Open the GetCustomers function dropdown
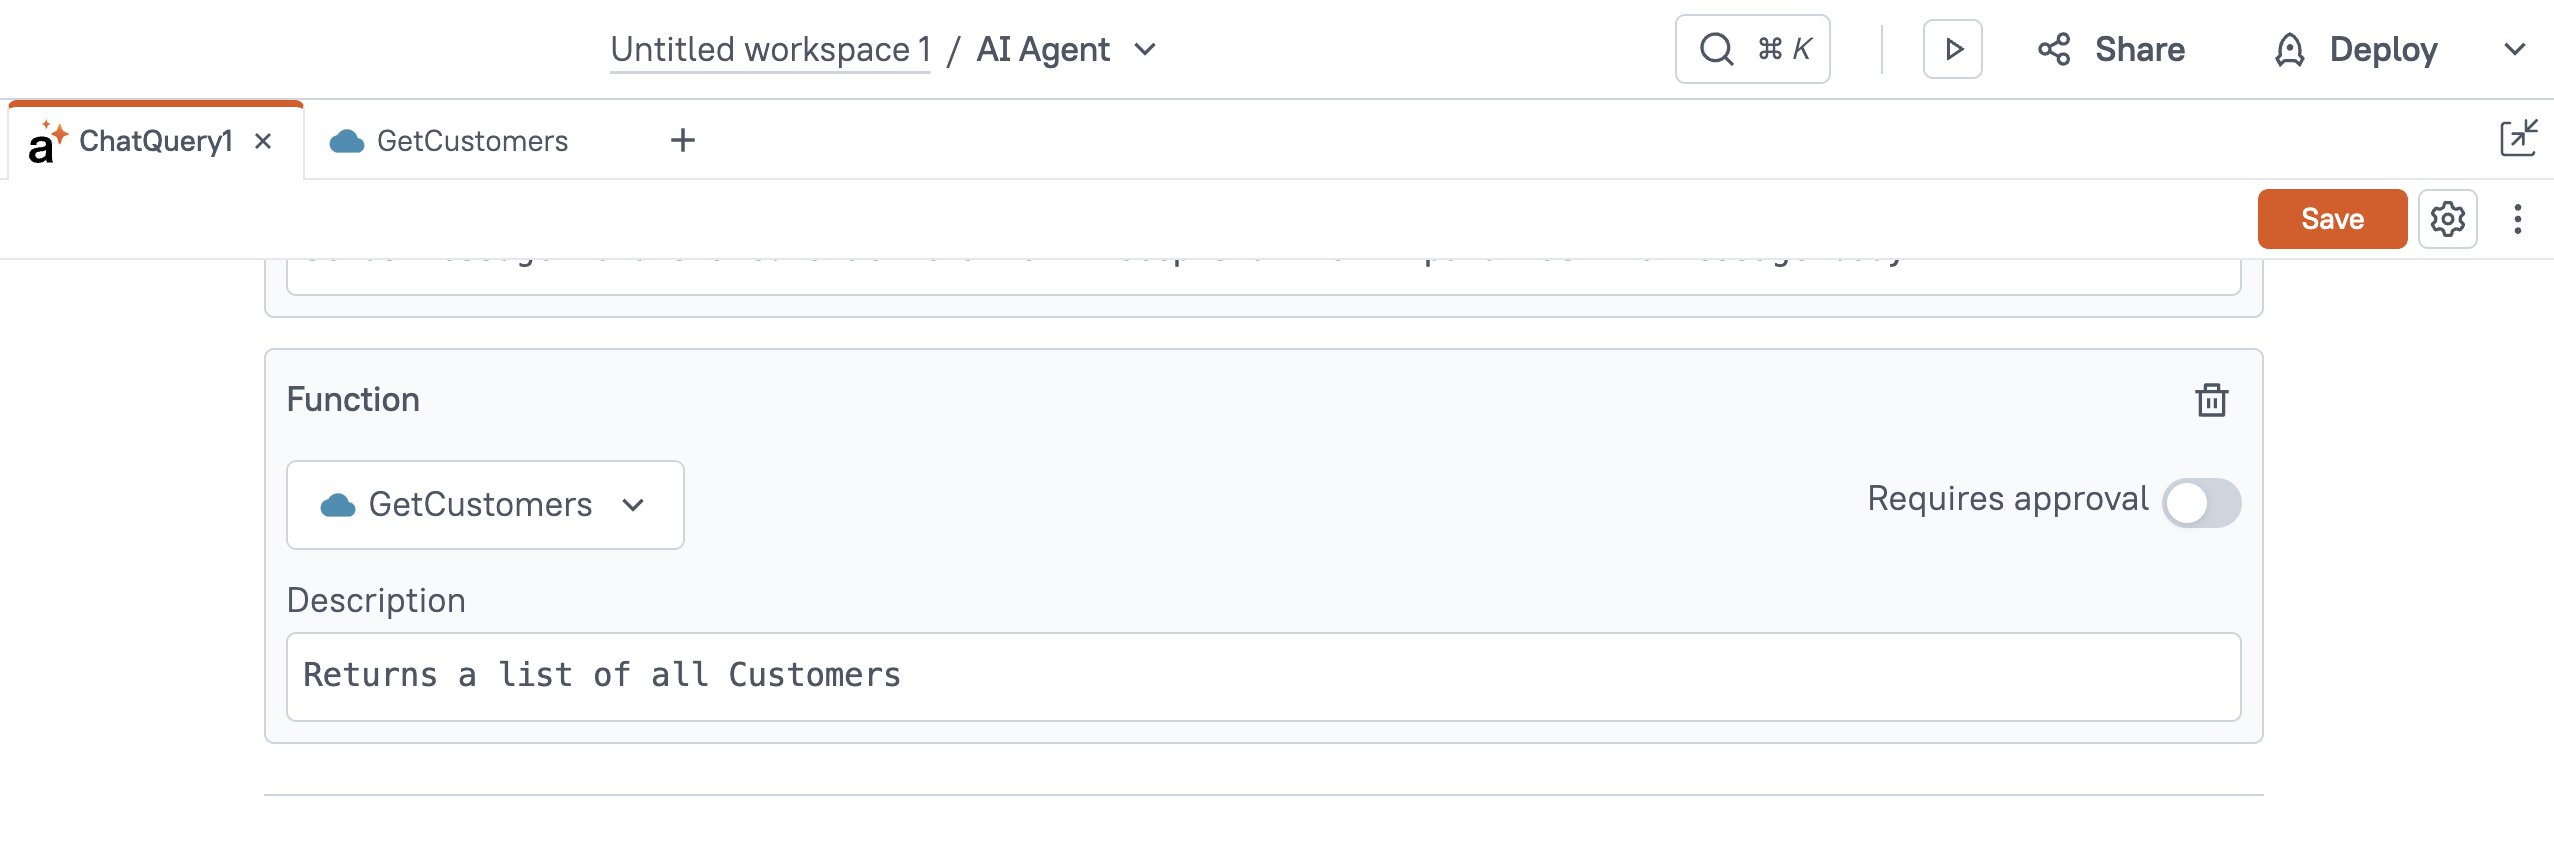This screenshot has height=860, width=2554. coord(485,505)
